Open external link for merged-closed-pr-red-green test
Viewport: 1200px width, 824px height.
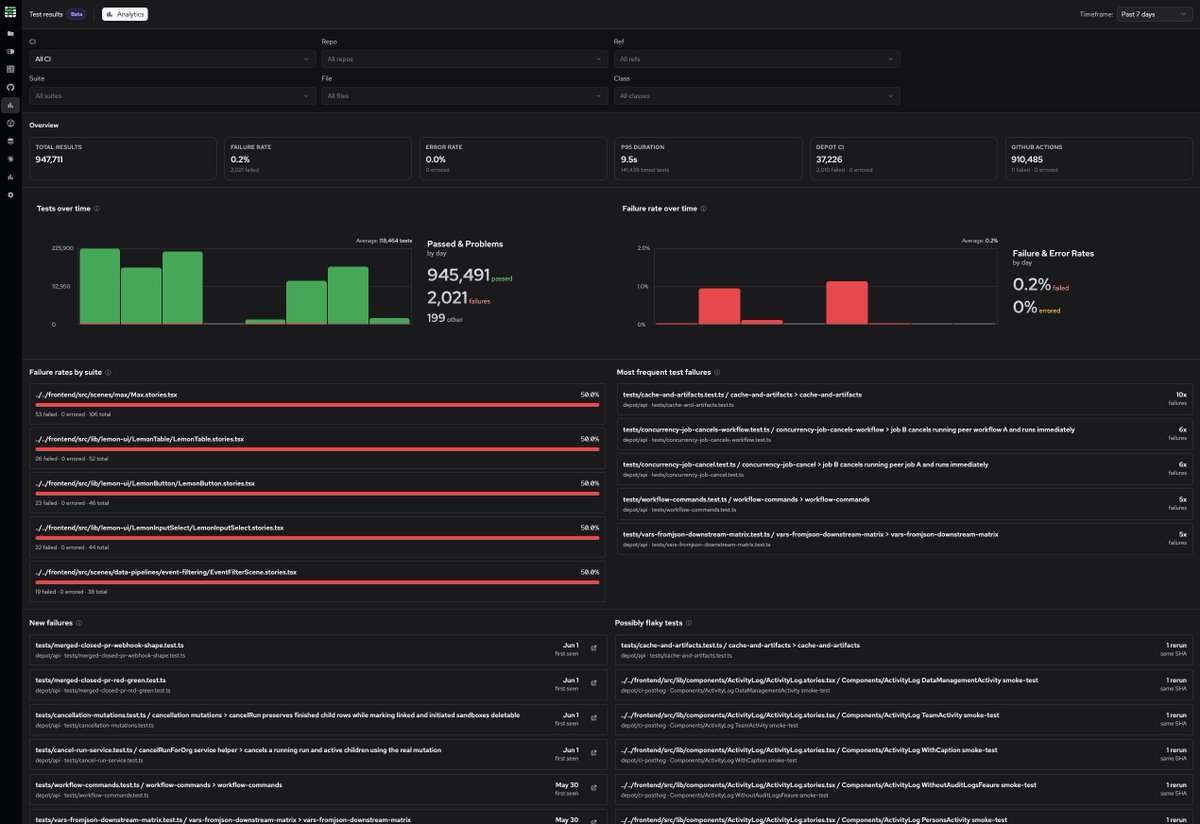[594, 684]
